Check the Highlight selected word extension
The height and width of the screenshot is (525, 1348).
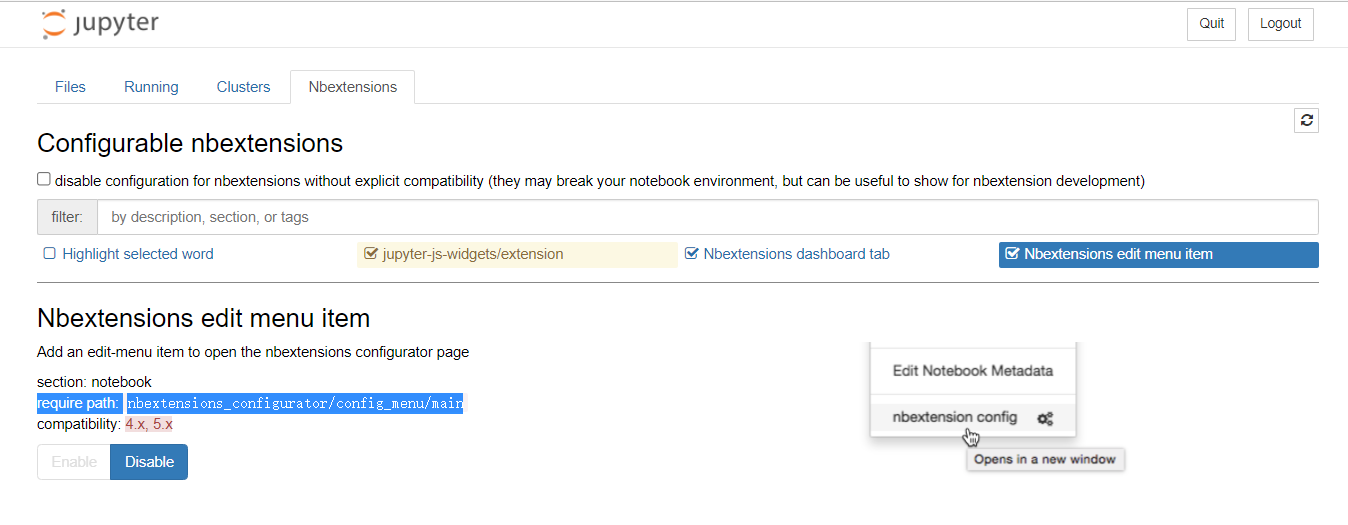click(49, 254)
